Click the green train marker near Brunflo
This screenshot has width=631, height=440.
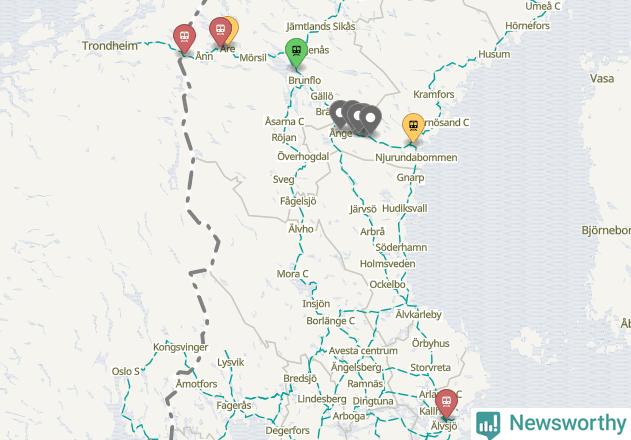296,52
